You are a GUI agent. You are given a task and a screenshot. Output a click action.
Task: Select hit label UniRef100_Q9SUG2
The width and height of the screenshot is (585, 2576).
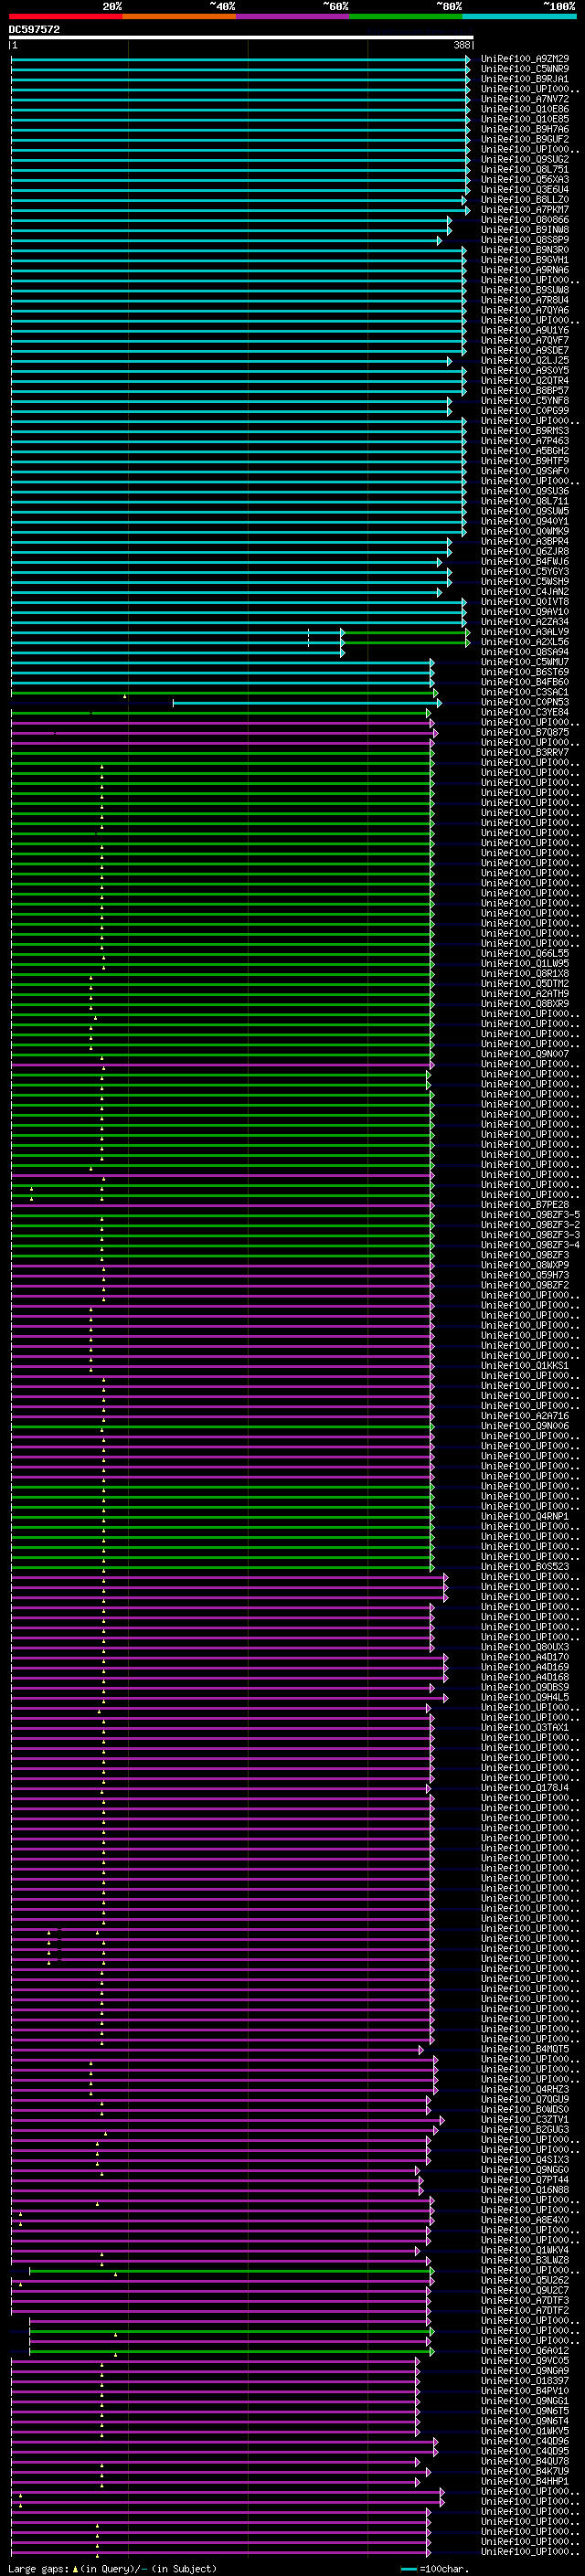[x=525, y=159]
